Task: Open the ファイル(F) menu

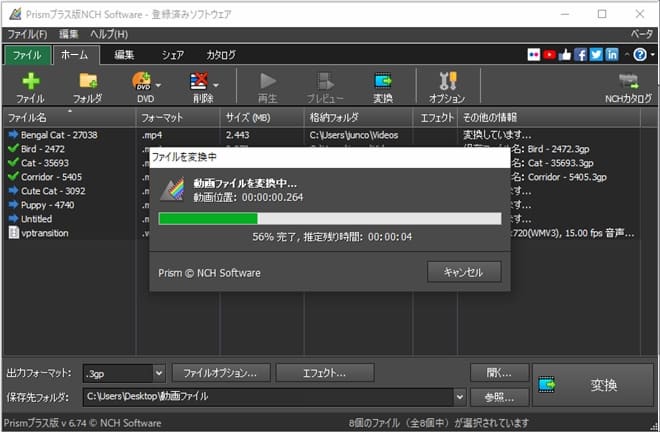Action: [27, 34]
